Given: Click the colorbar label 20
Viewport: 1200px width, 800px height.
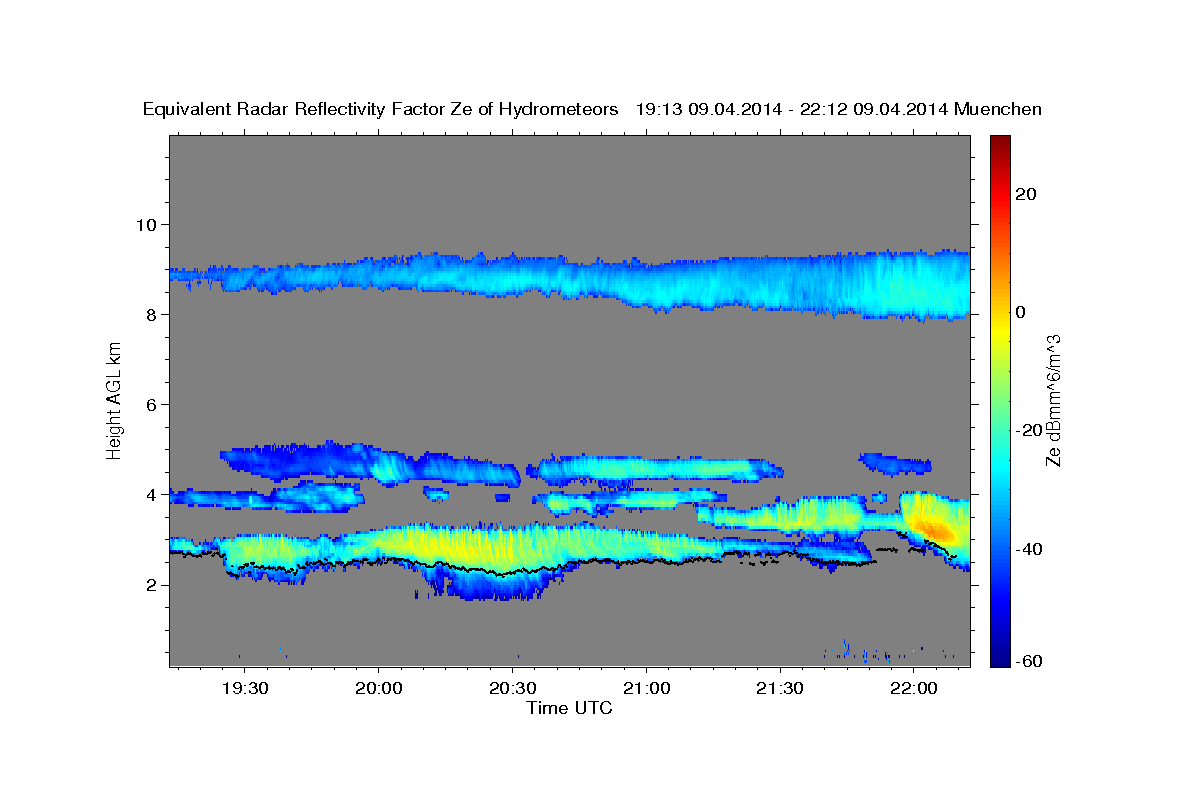Looking at the screenshot, I should (1027, 194).
